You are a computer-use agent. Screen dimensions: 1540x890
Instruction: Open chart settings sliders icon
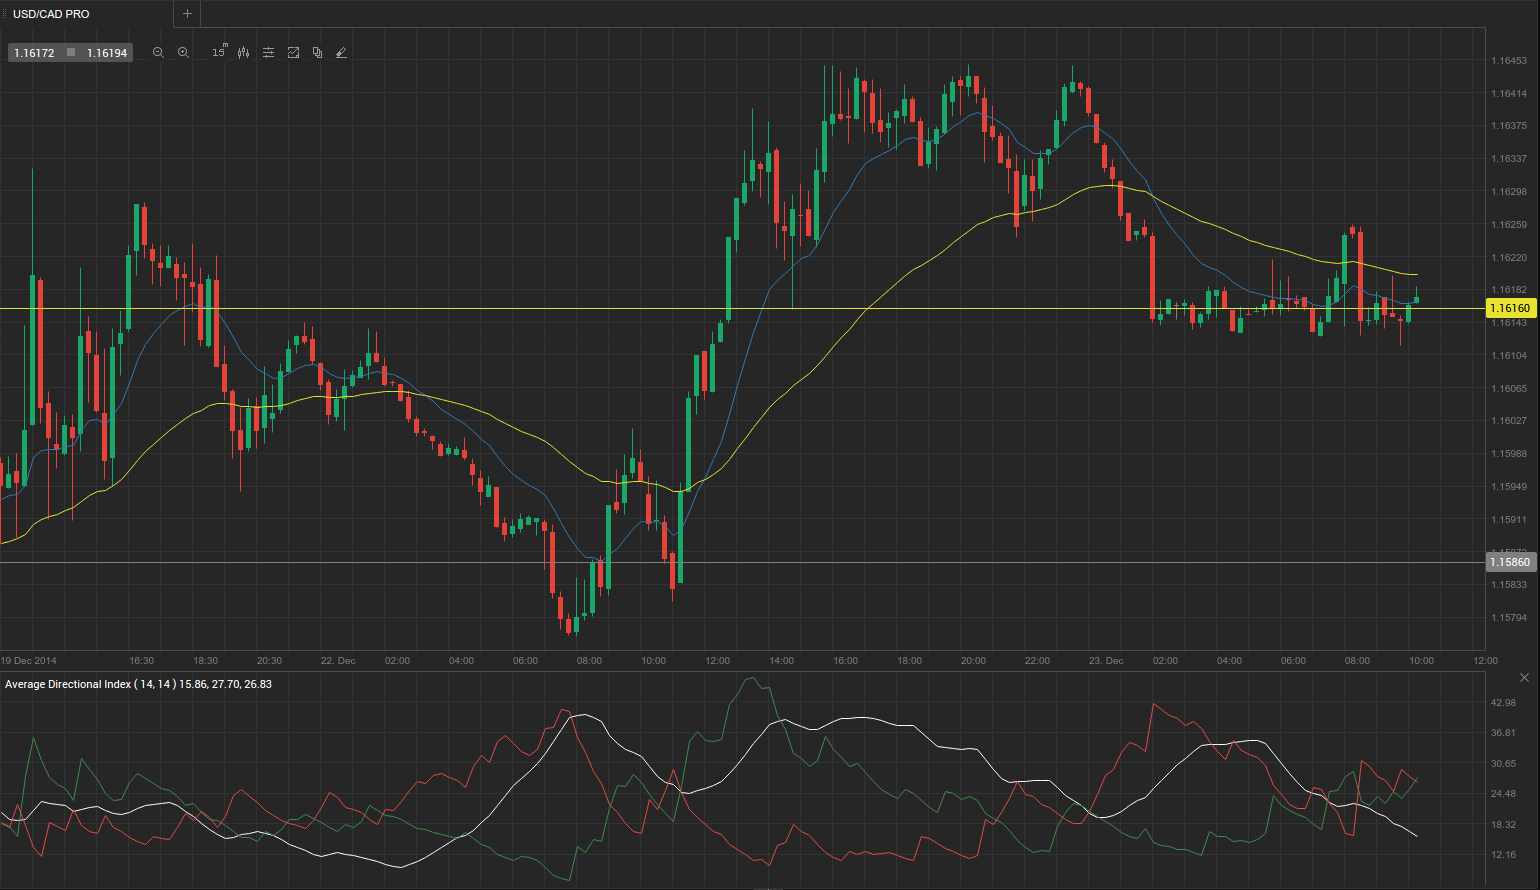click(x=268, y=53)
